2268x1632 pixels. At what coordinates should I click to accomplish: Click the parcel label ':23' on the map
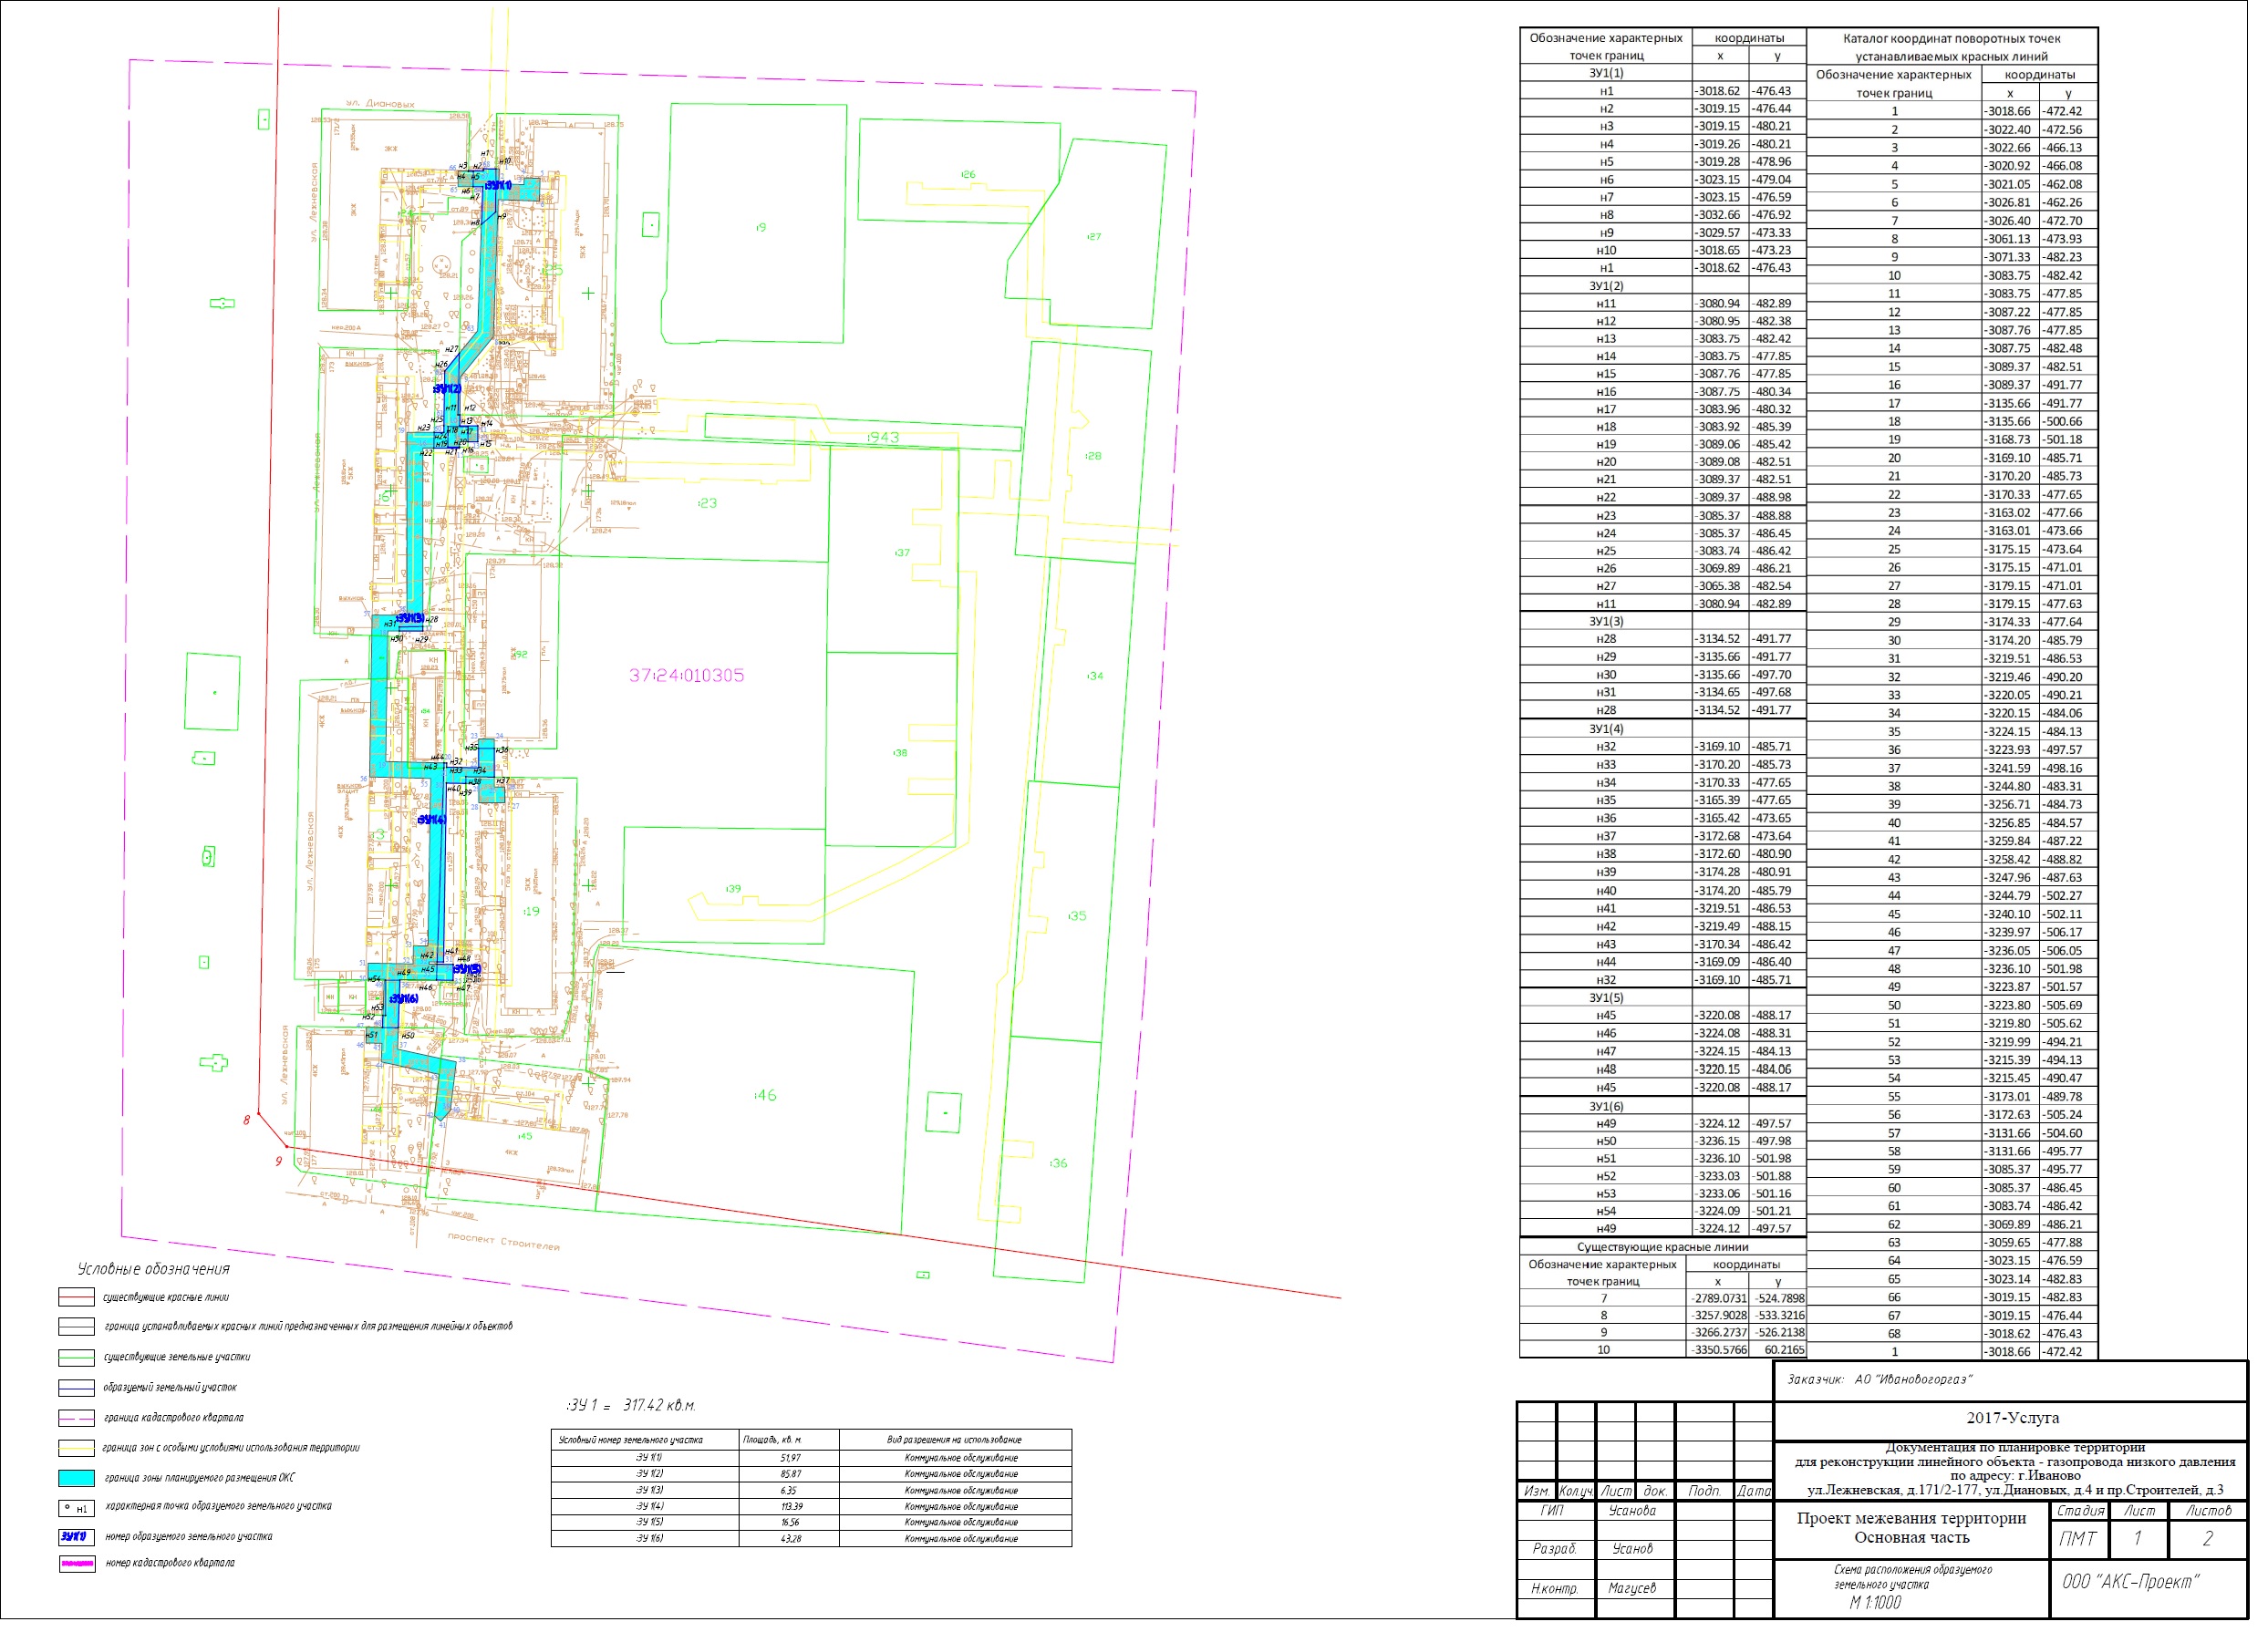point(707,504)
